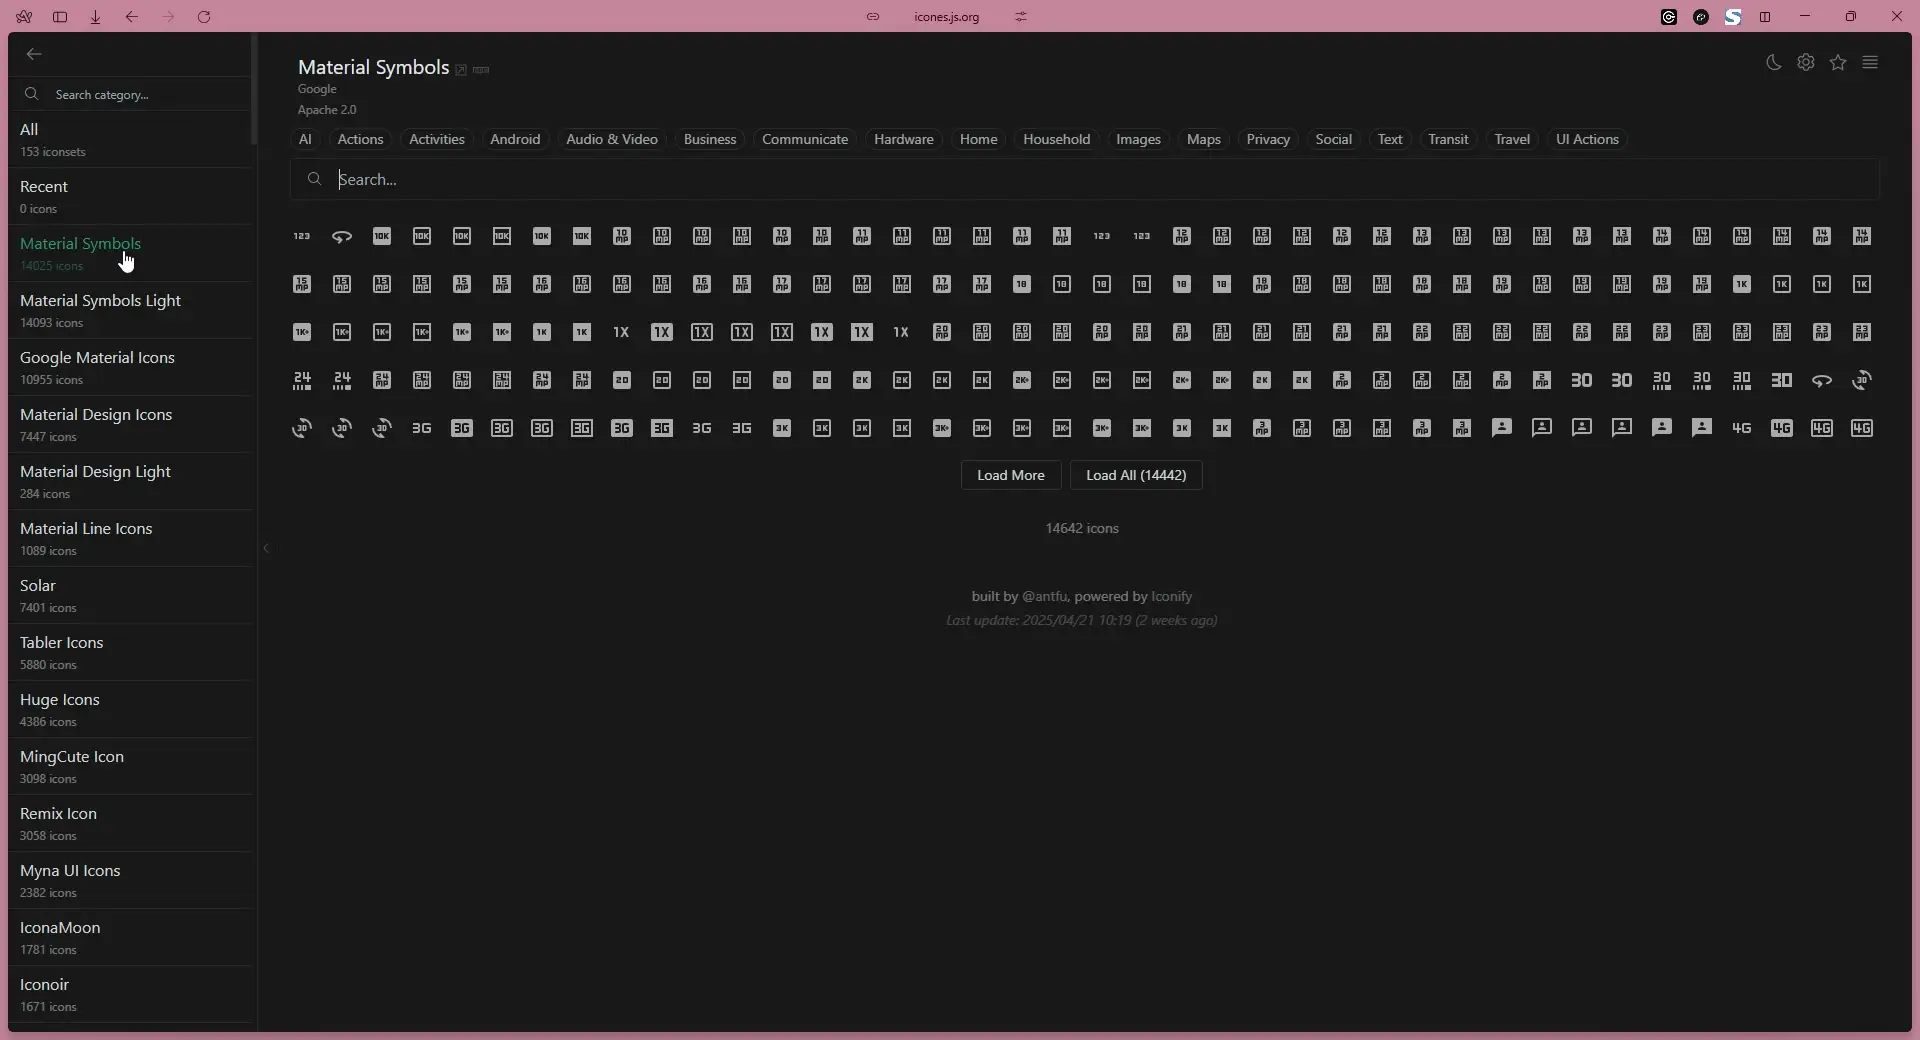Screen dimensions: 1920x1040
Task: Toggle the window layout icon beside icones.js.org
Action: pos(1021,17)
